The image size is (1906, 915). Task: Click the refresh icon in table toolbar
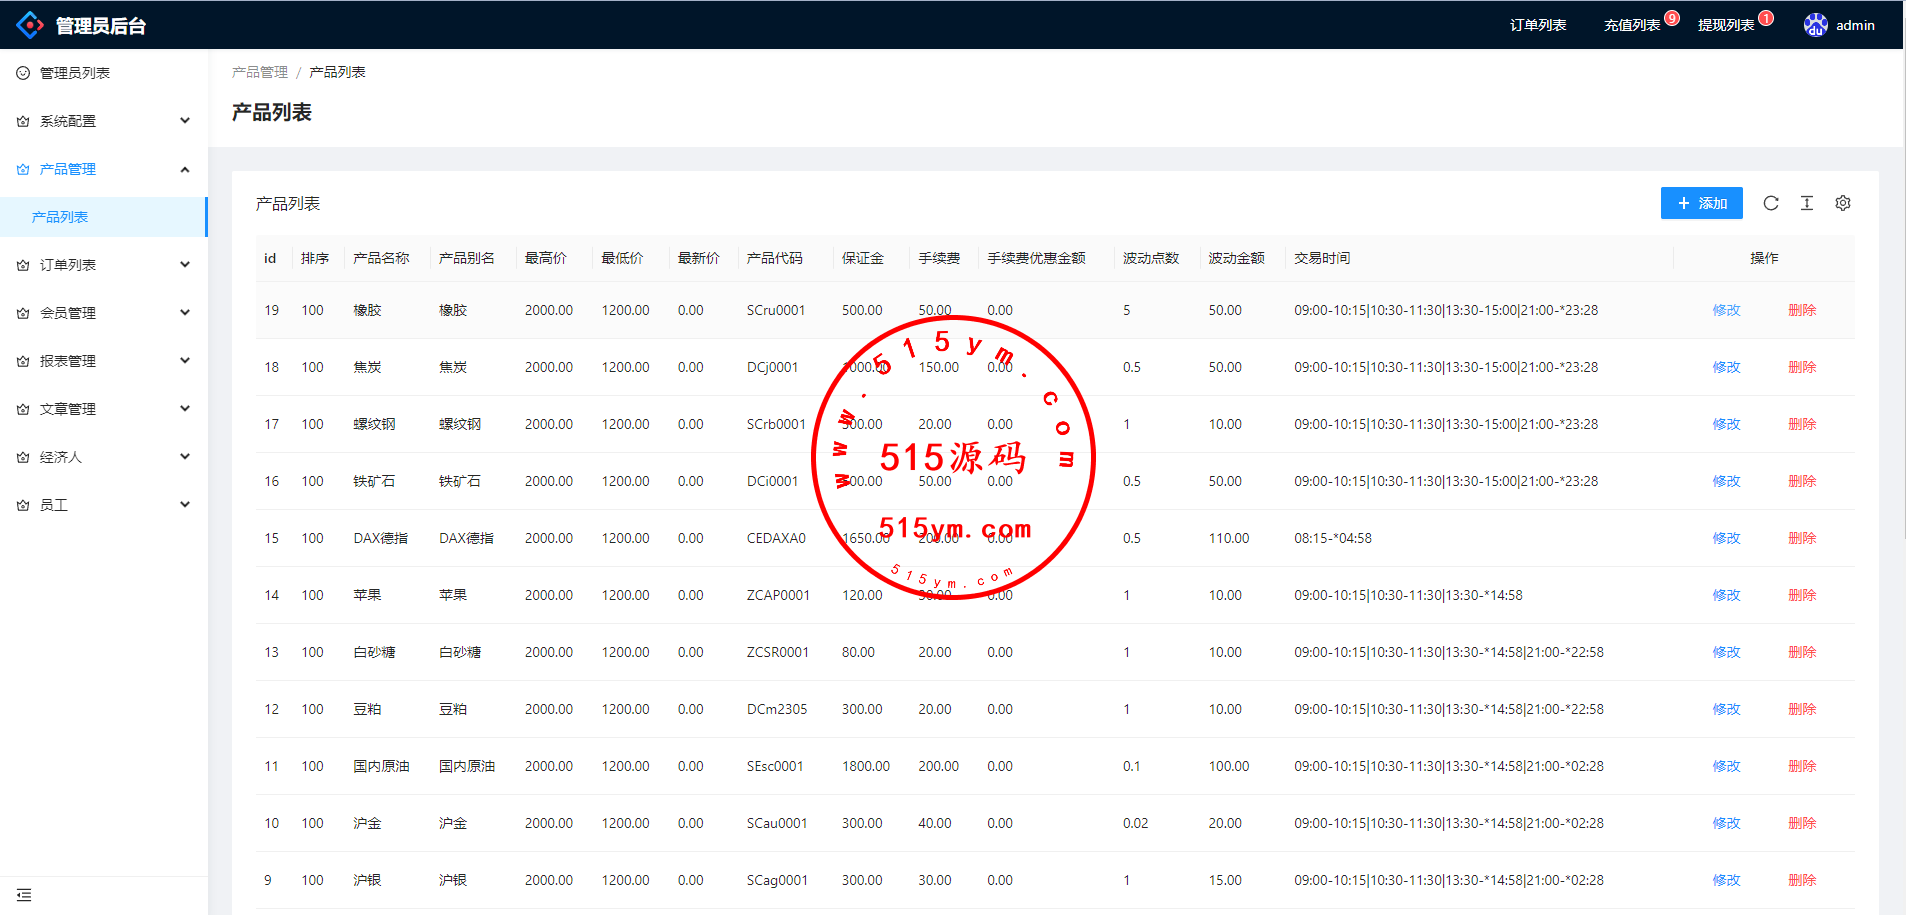tap(1770, 203)
